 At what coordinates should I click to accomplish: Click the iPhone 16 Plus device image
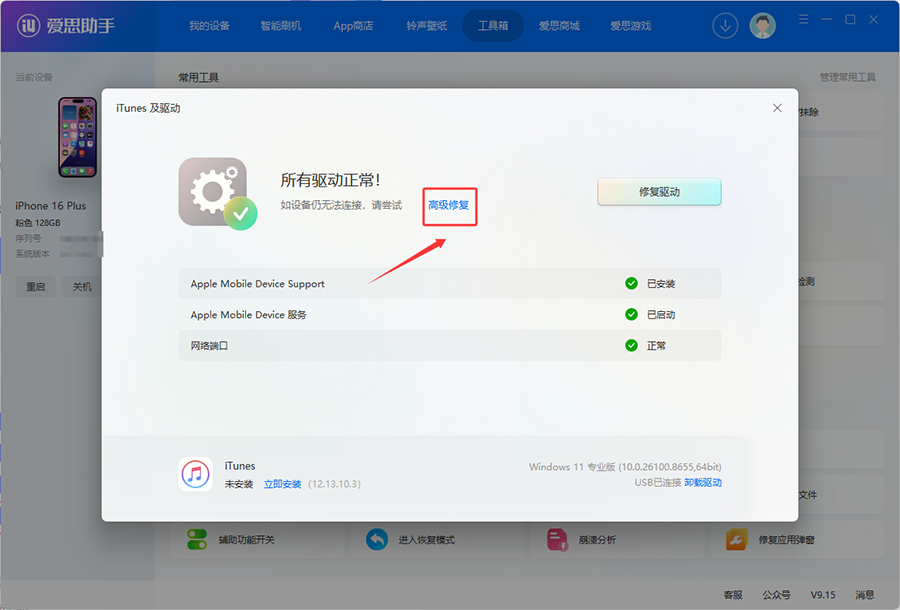tap(77, 137)
